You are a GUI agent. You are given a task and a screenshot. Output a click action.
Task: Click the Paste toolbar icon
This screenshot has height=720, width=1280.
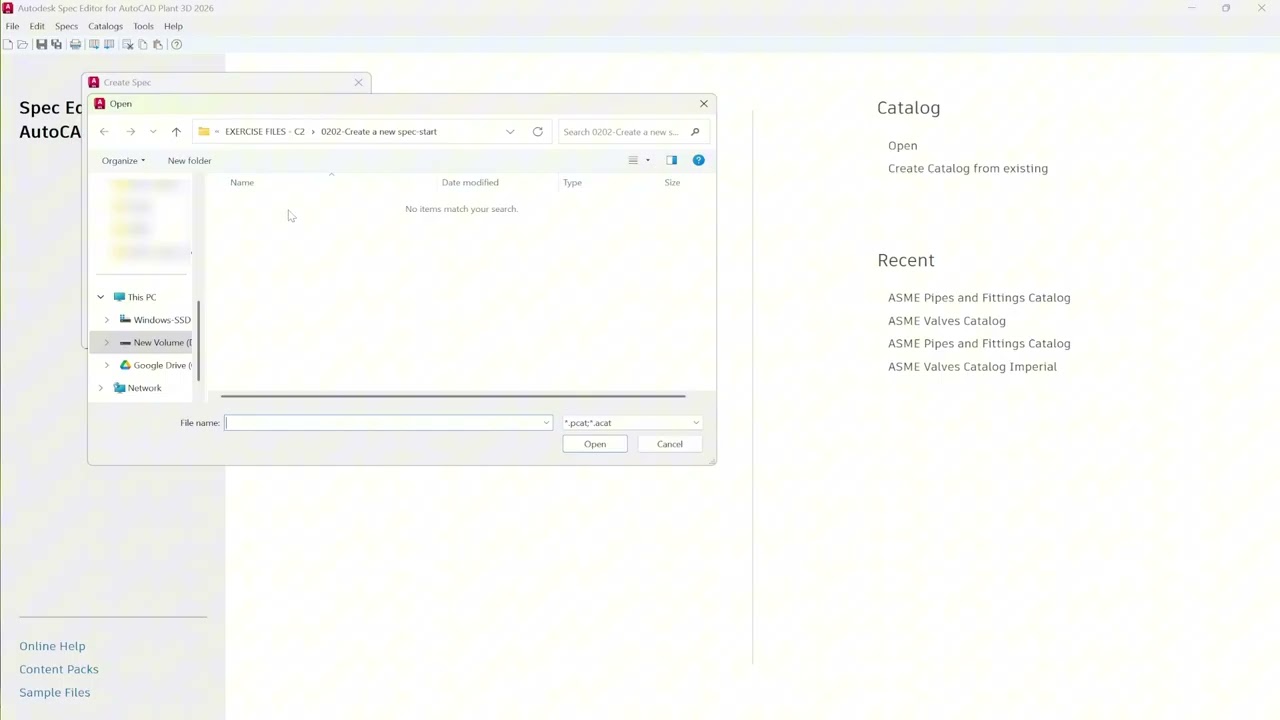pyautogui.click(x=158, y=44)
